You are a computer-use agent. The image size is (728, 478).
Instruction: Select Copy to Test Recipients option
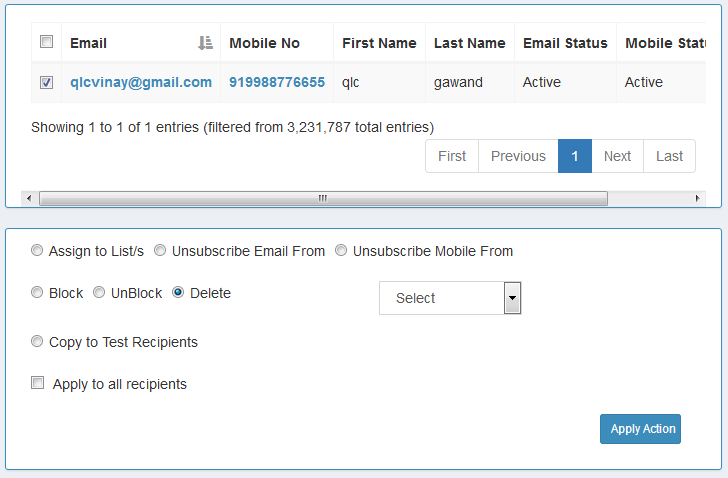click(x=37, y=342)
